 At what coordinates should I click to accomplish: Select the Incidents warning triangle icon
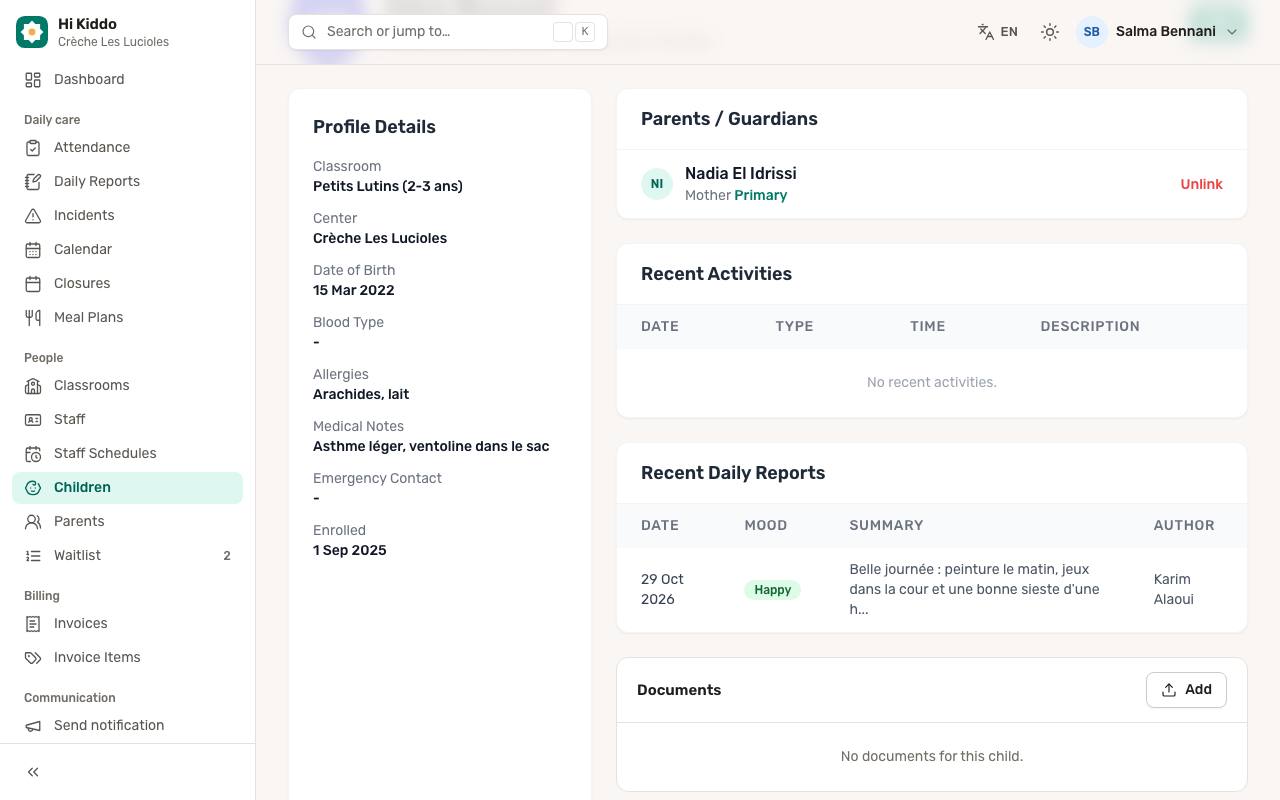tap(33, 215)
